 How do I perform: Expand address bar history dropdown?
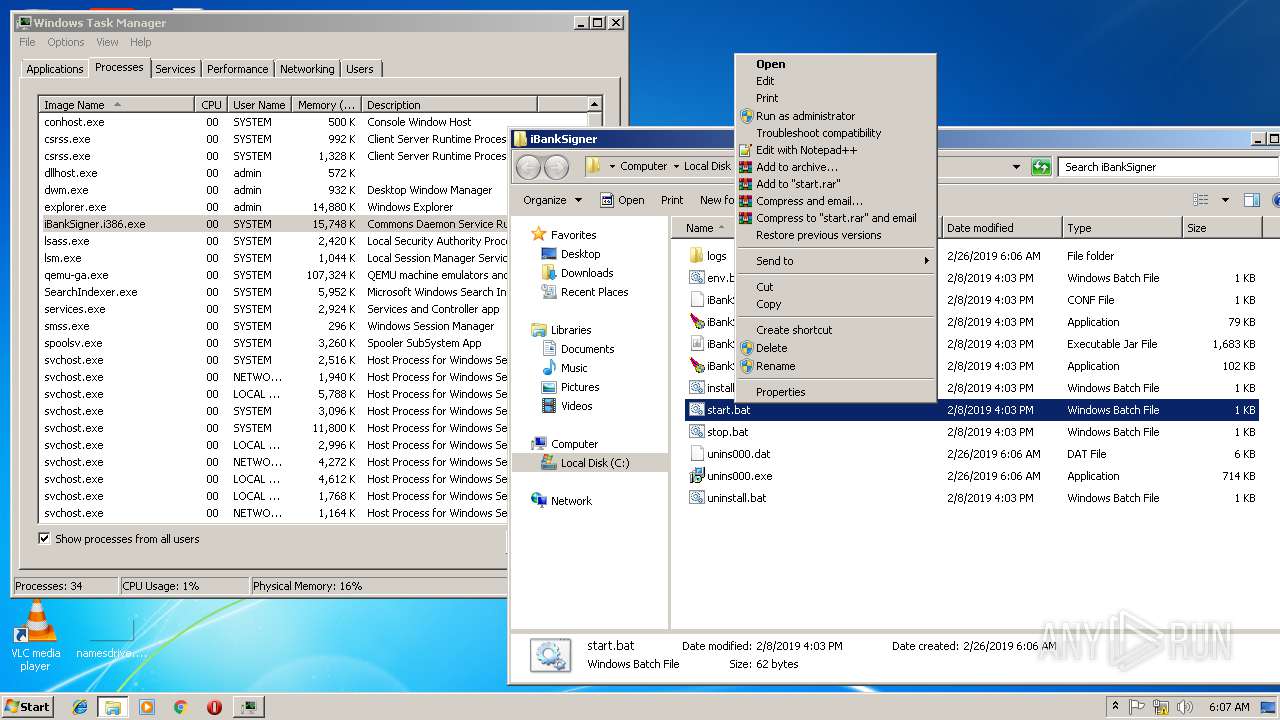tap(1016, 167)
